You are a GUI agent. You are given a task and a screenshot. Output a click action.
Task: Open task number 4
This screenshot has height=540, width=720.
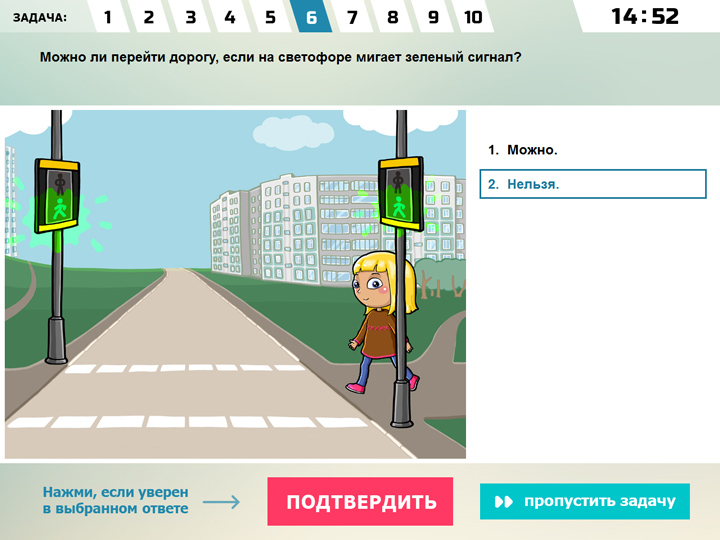230,17
